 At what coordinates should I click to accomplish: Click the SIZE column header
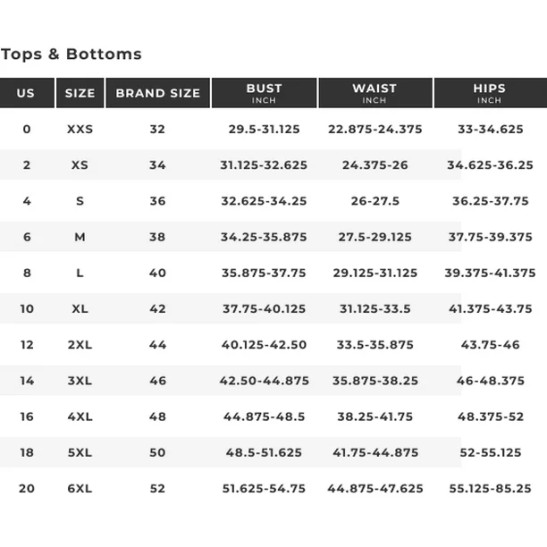coord(80,93)
